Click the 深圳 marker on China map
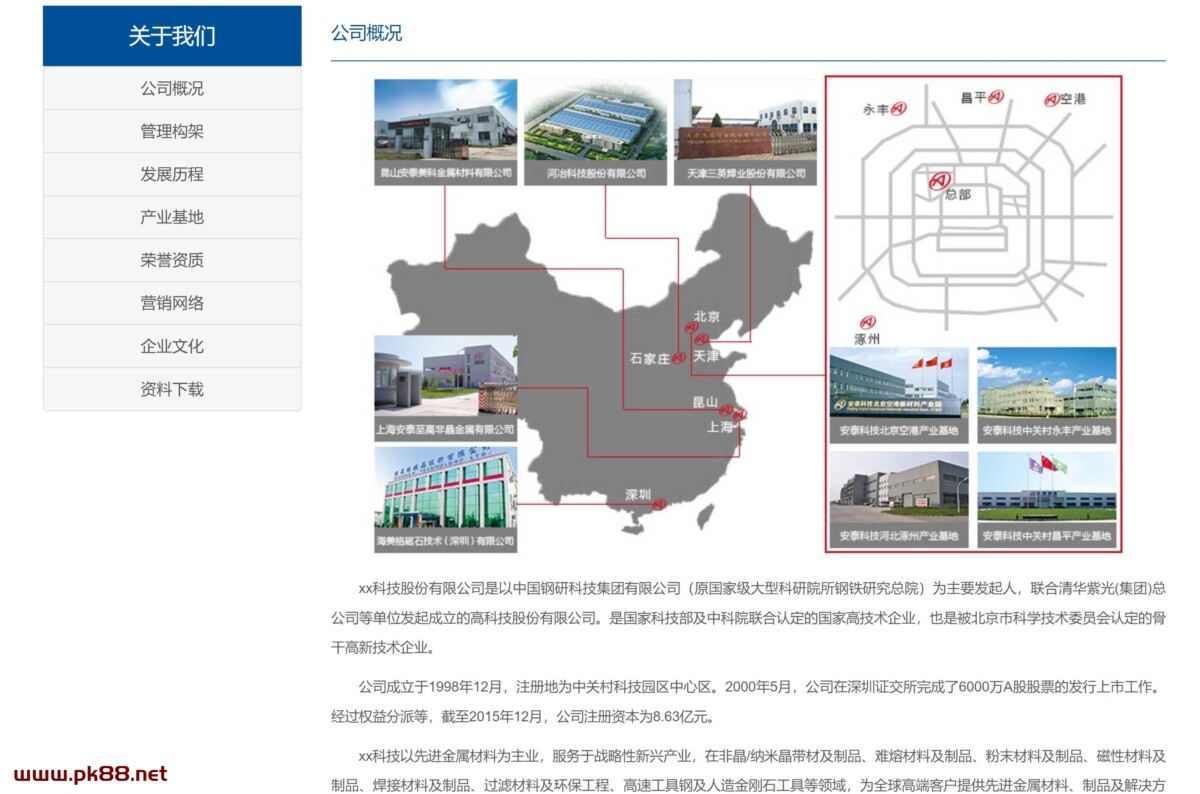The width and height of the screenshot is (1200, 794). (x=659, y=504)
